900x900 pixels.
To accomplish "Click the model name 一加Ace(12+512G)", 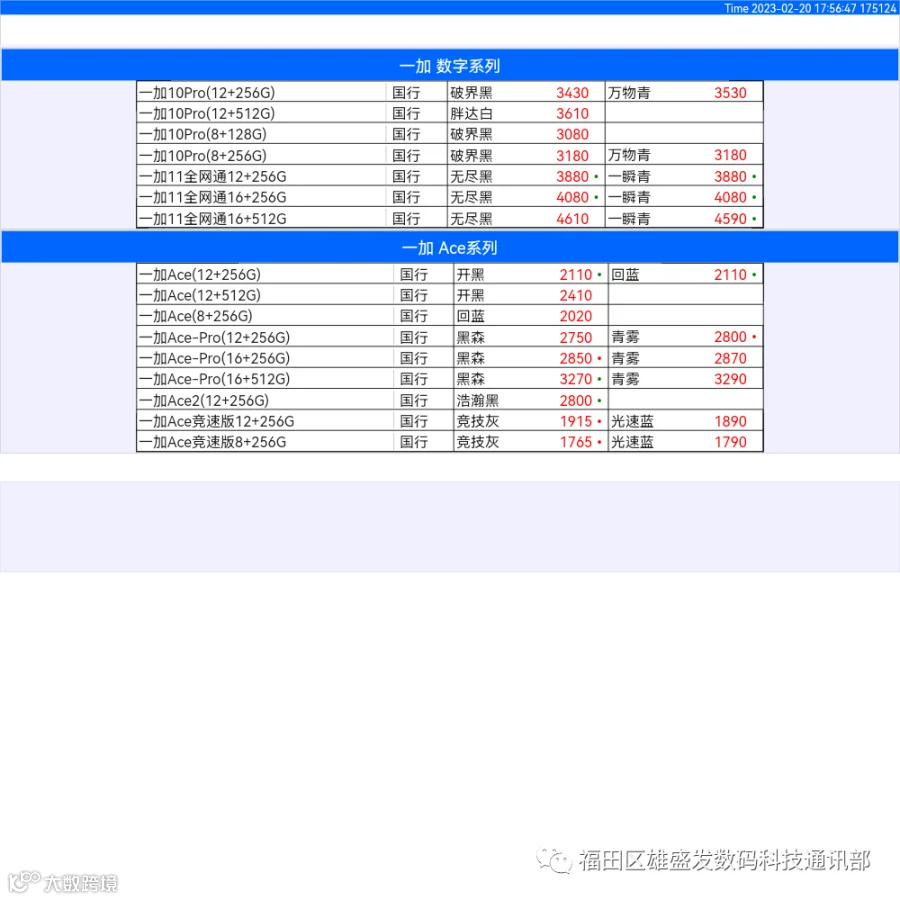I will pos(200,295).
